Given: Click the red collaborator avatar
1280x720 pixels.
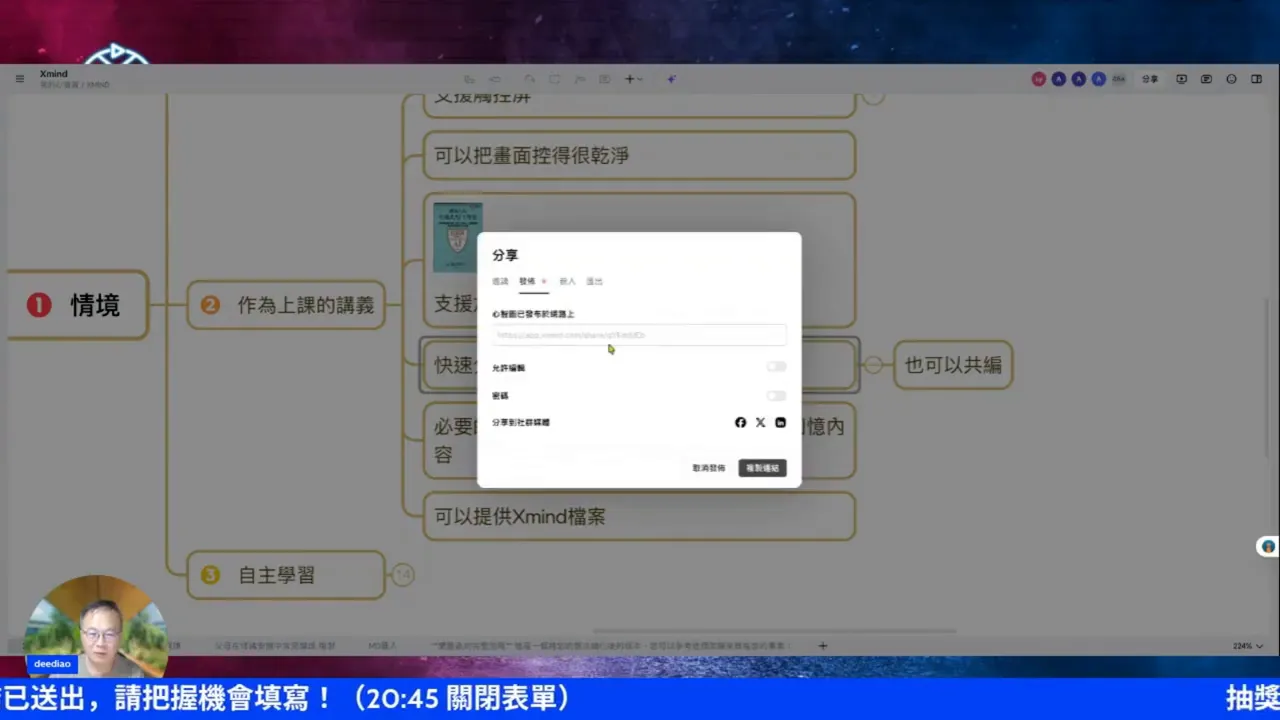Looking at the screenshot, I should pyautogui.click(x=1038, y=79).
